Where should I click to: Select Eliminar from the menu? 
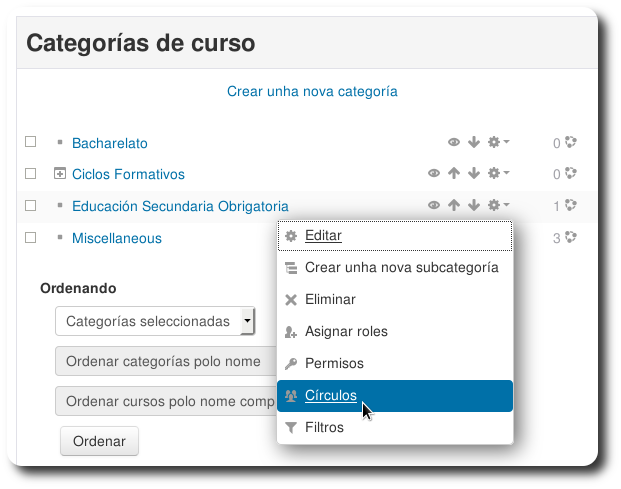(395, 300)
